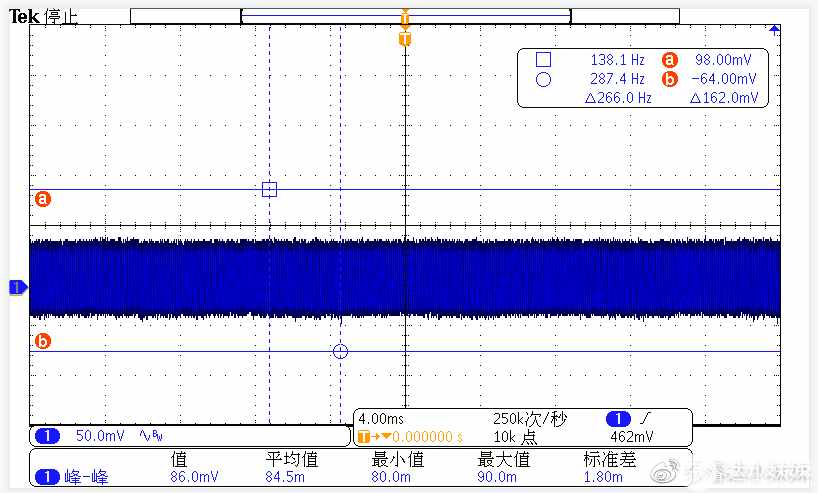Click the orange trigger position marker T
This screenshot has height=493, width=818.
pyautogui.click(x=404, y=39)
